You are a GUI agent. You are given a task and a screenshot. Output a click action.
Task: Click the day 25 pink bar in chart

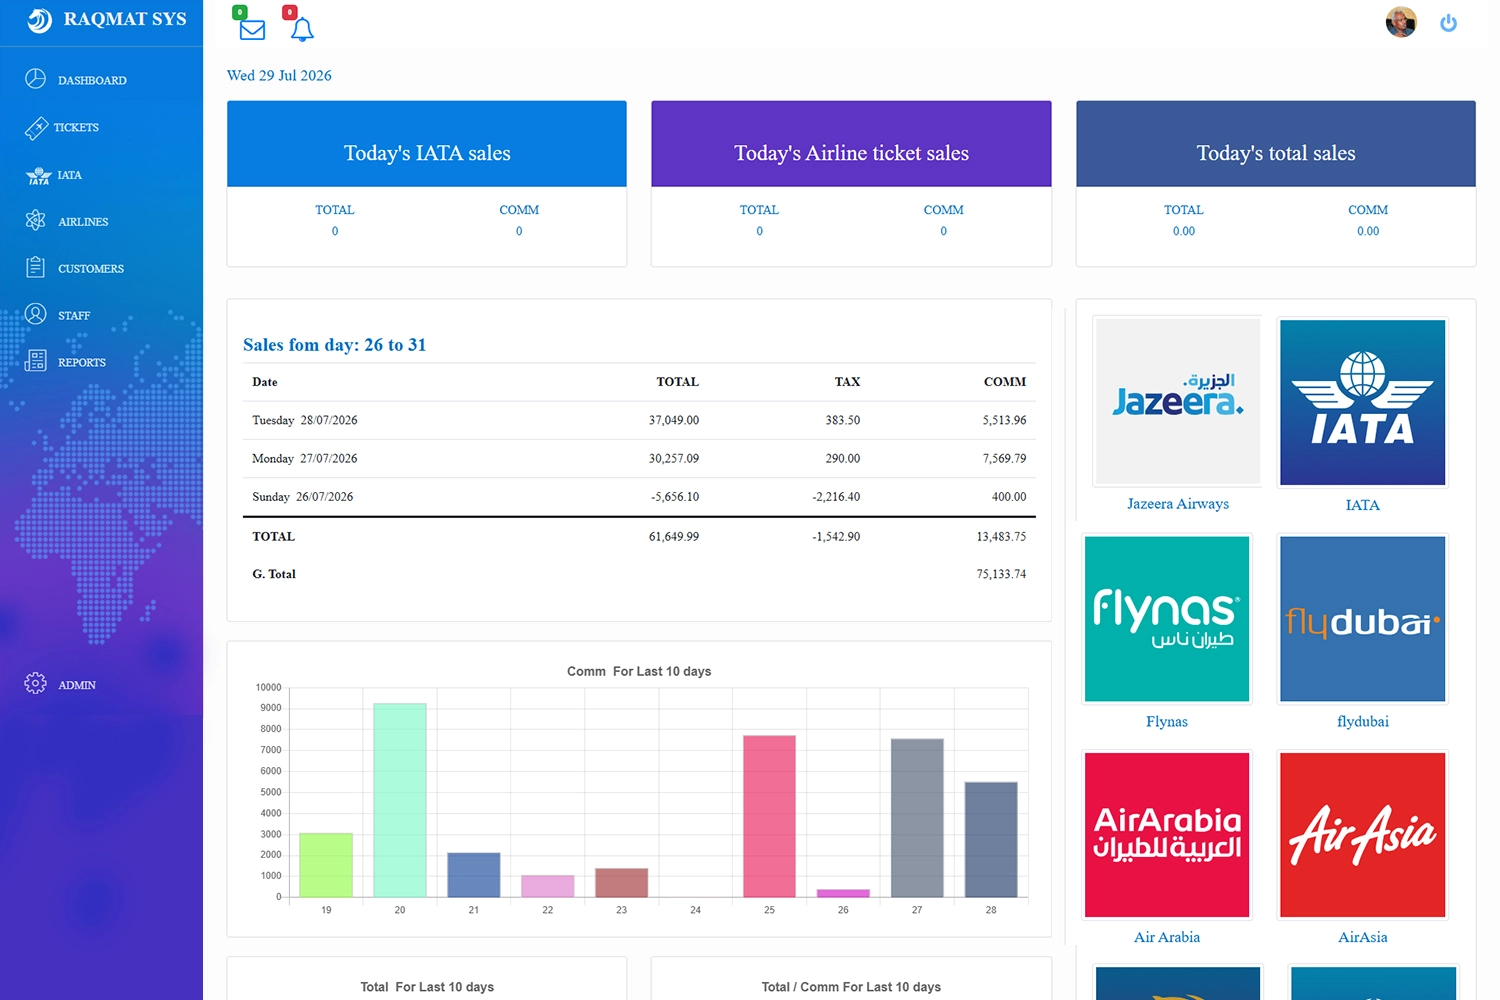[x=769, y=816]
